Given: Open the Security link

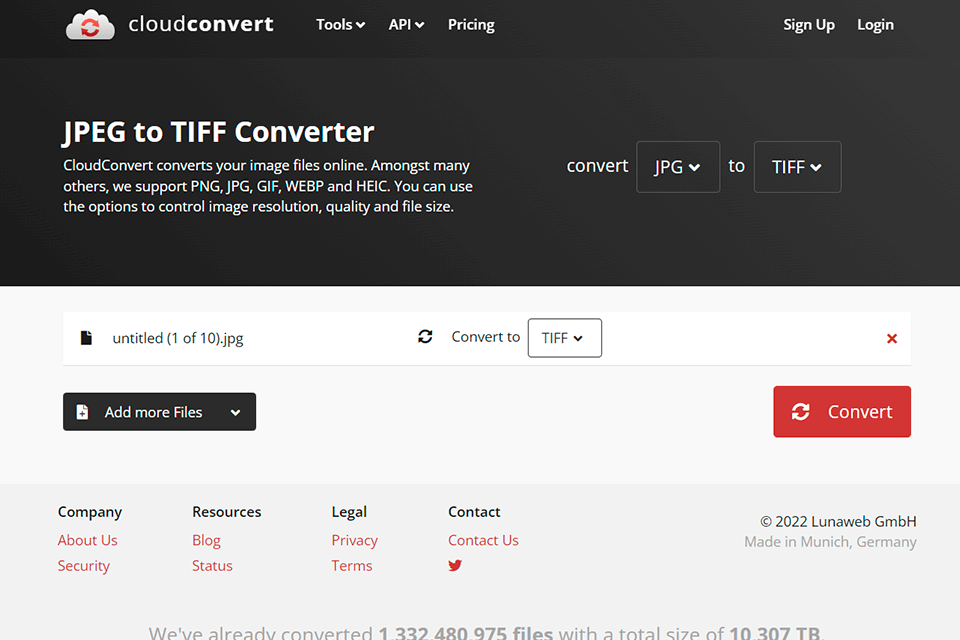Looking at the screenshot, I should coord(84,566).
